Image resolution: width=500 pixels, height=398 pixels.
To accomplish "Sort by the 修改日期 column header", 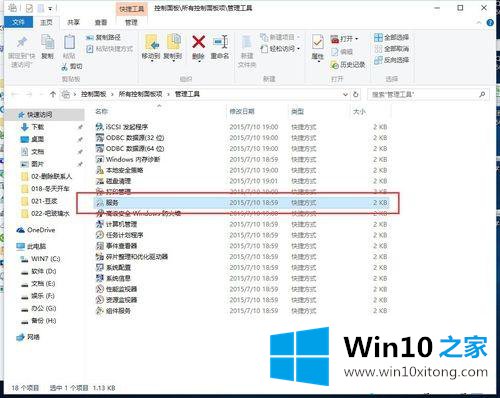I will (x=242, y=111).
